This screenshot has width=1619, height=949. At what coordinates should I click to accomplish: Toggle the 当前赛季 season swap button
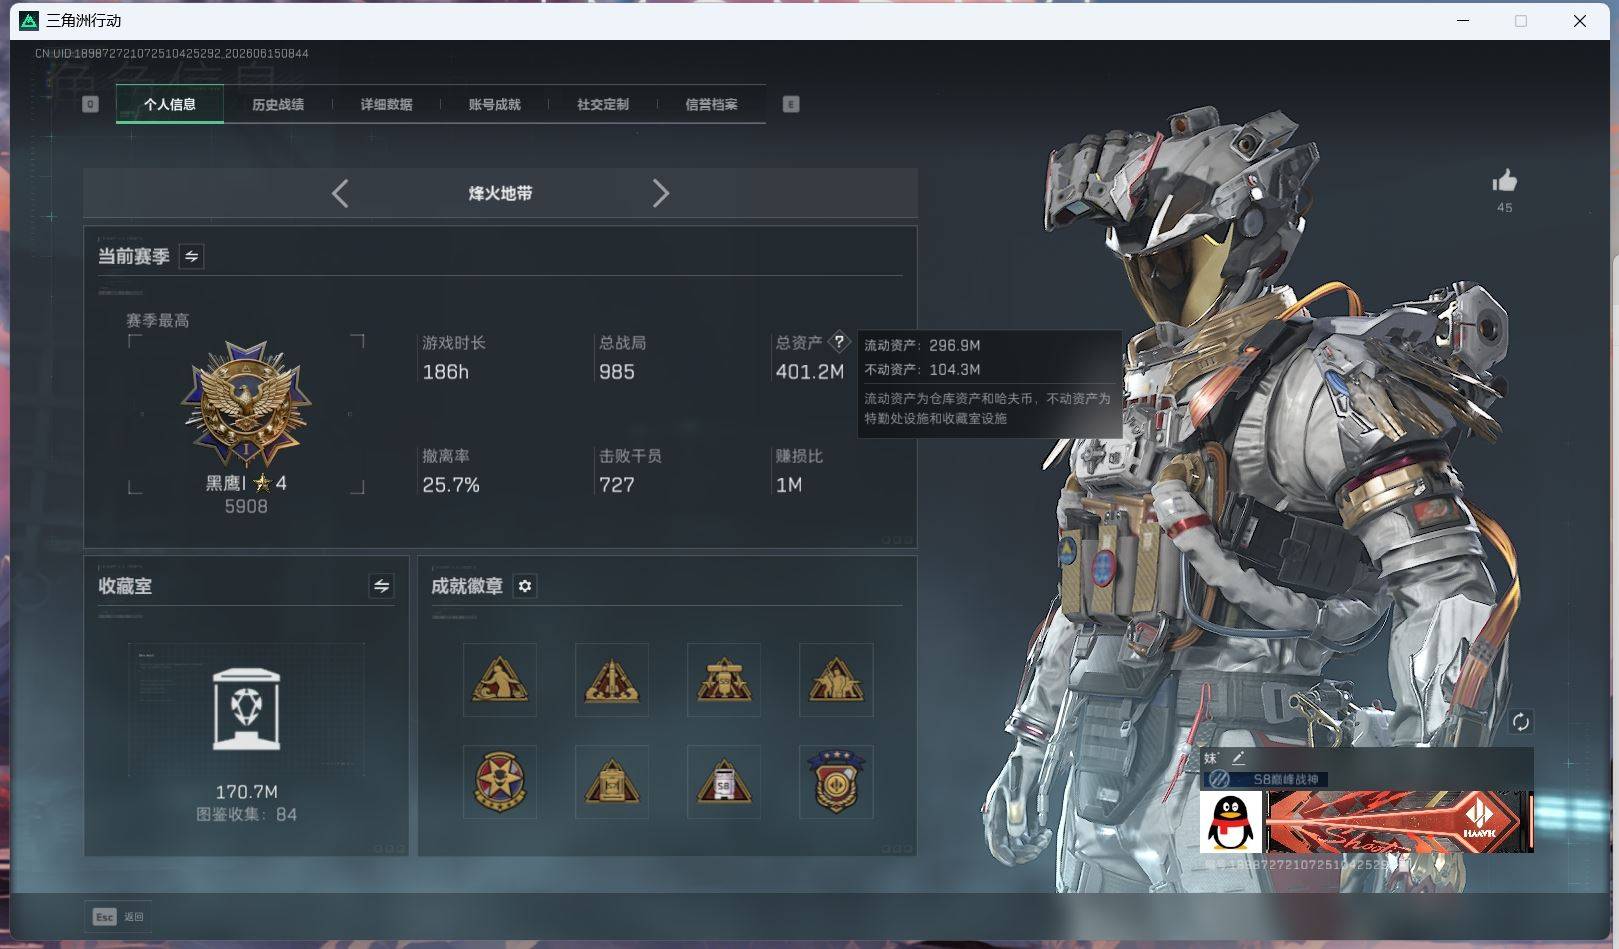tap(191, 257)
